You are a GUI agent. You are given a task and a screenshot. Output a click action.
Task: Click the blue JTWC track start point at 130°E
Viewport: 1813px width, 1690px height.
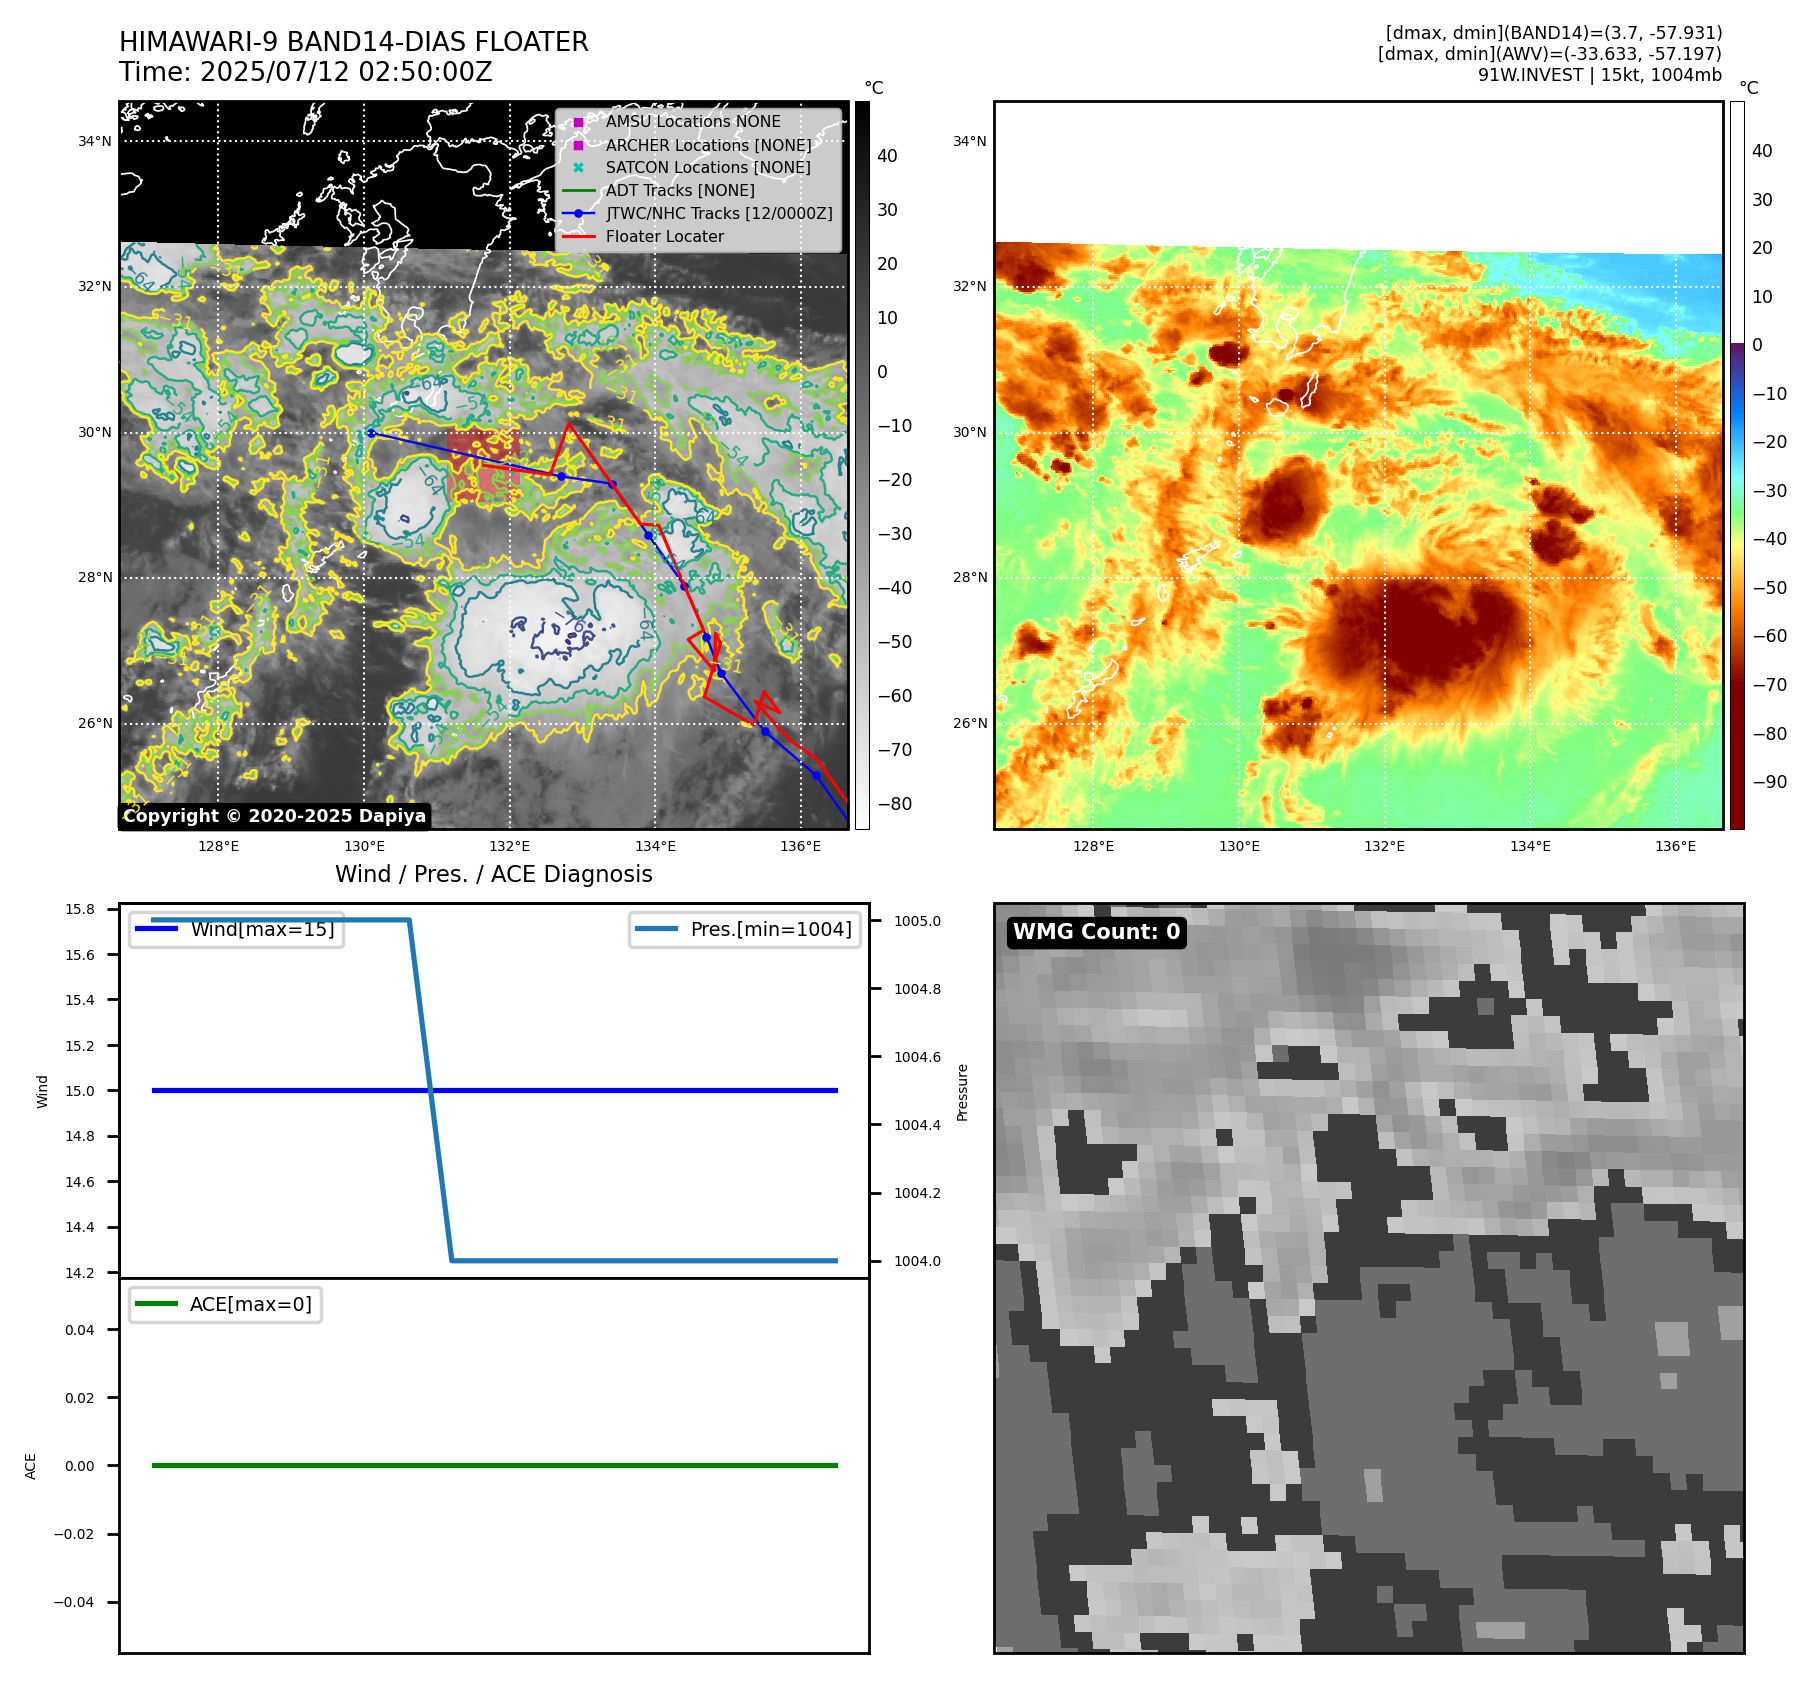coord(371,433)
